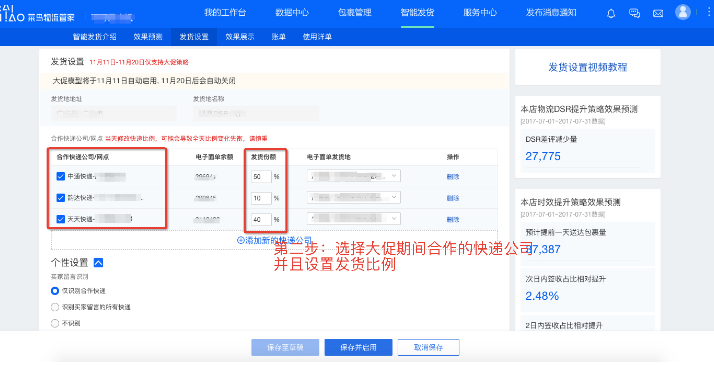Click the 菜鸟物流管家 logo

tap(37, 14)
